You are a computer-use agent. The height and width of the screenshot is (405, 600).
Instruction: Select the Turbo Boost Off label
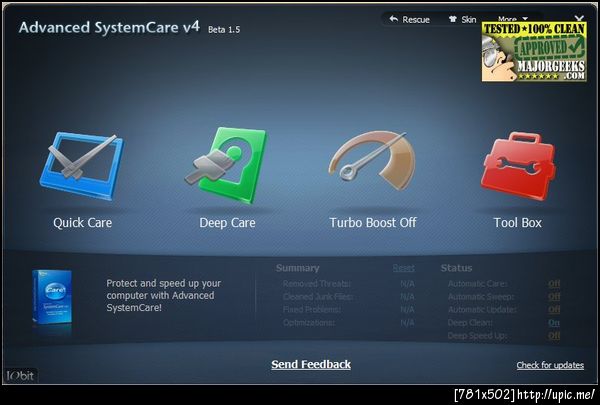[x=373, y=223]
